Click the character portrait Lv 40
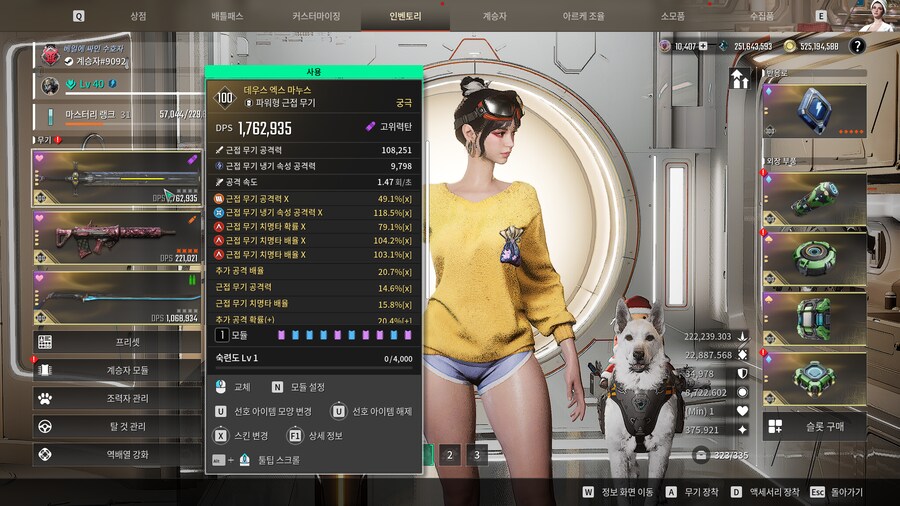 click(51, 85)
